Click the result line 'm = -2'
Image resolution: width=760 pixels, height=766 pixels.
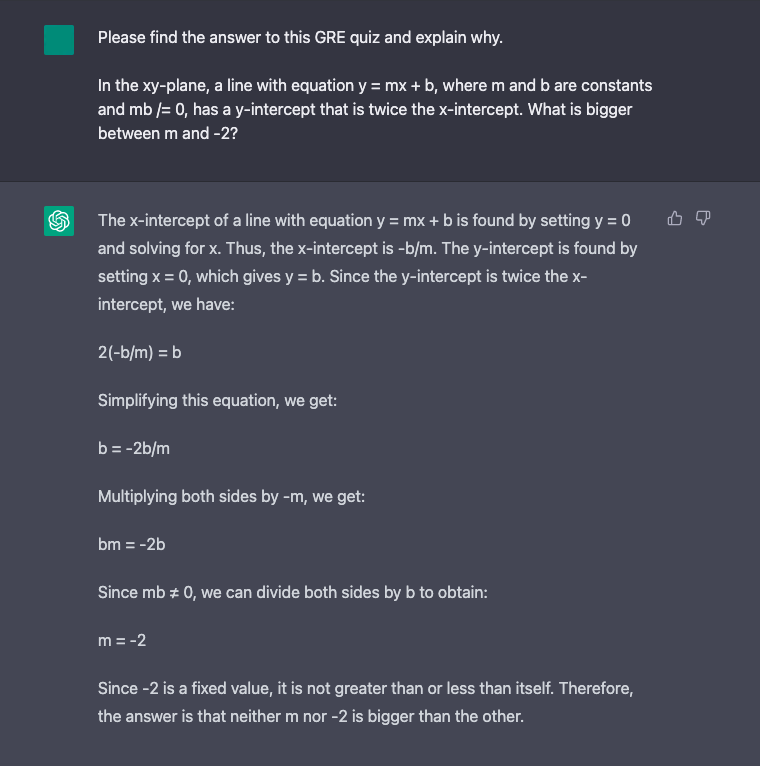(x=122, y=640)
